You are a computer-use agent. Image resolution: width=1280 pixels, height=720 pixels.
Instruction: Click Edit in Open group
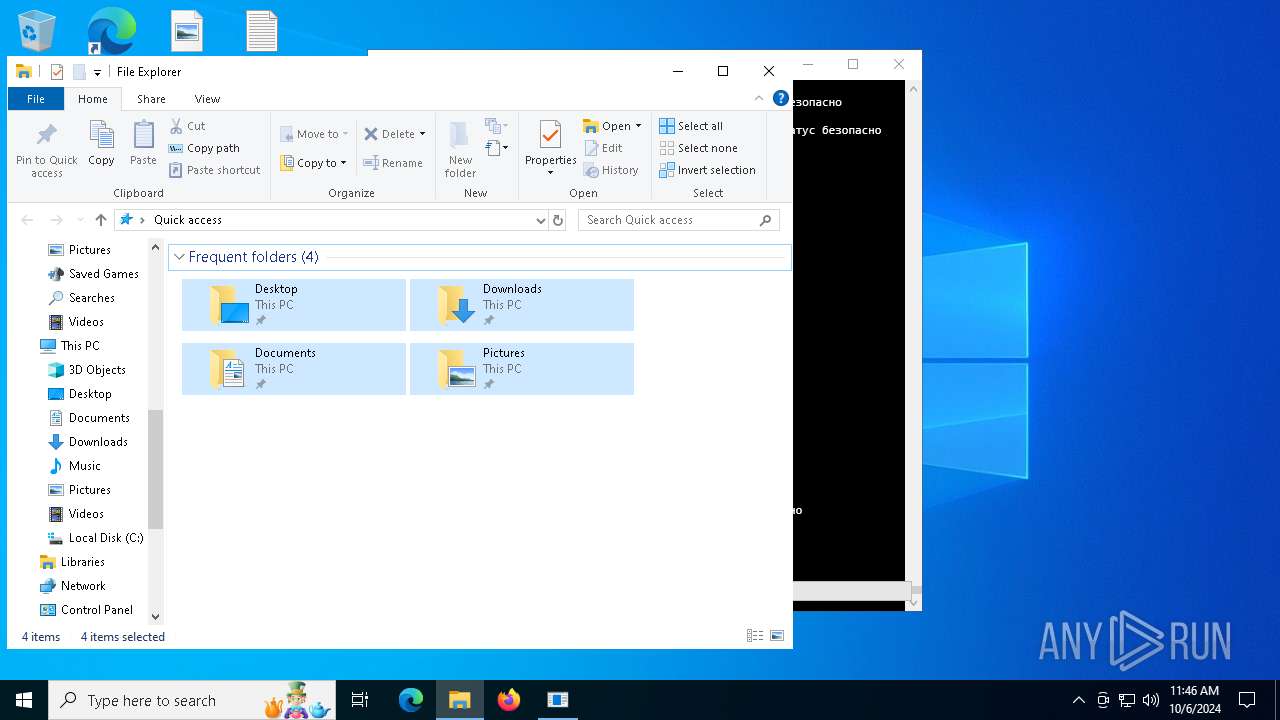603,148
